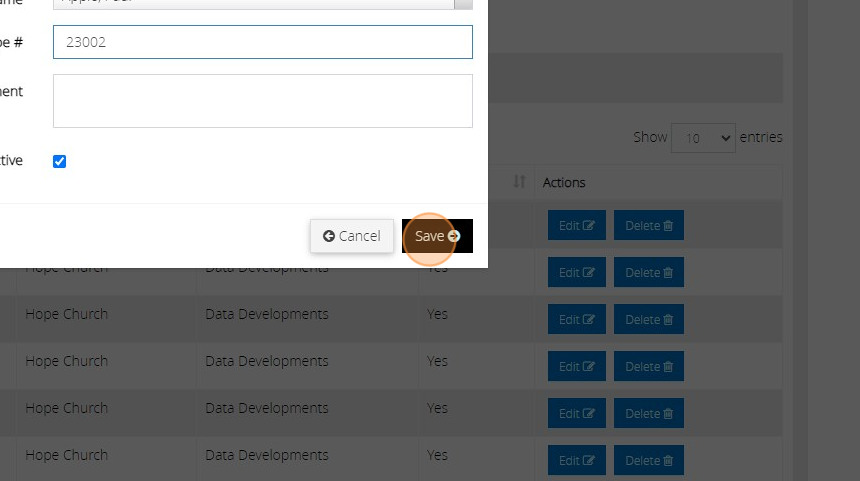This screenshot has height=481, width=860.
Task: Click the Actions column header
Action: pos(564,183)
